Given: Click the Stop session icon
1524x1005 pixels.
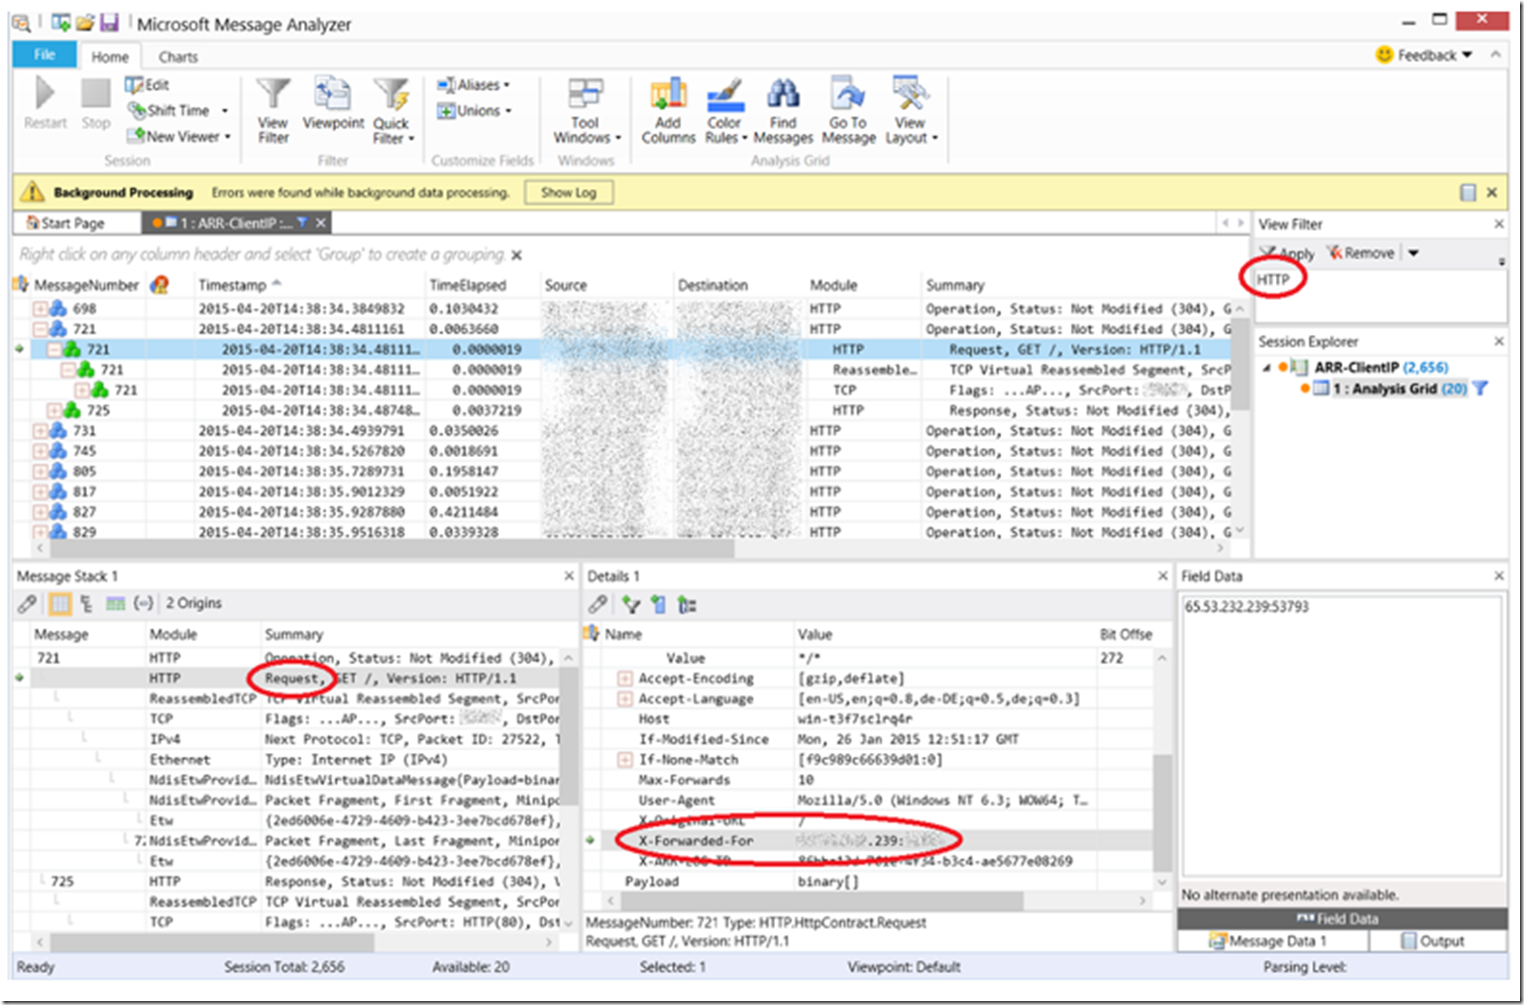Looking at the screenshot, I should [x=96, y=93].
